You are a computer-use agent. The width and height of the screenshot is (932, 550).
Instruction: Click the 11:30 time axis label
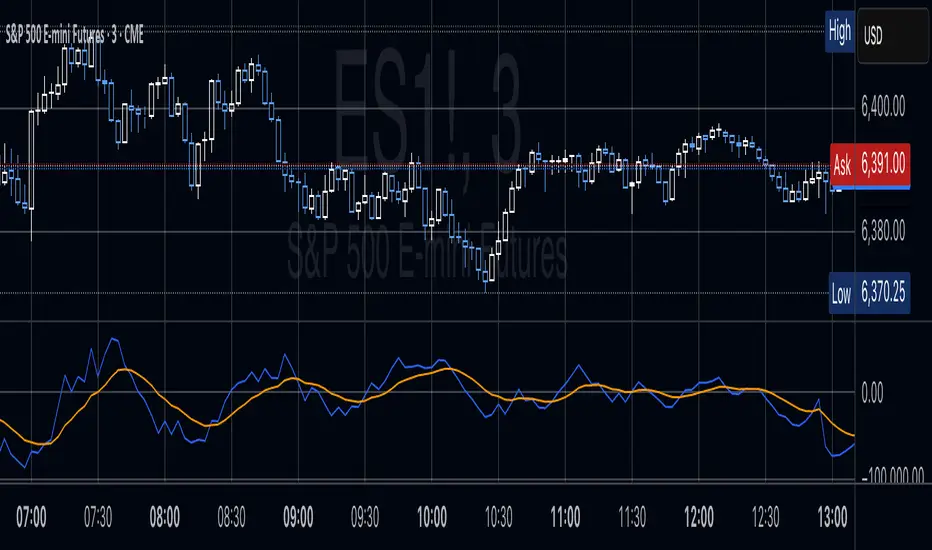[x=632, y=517]
